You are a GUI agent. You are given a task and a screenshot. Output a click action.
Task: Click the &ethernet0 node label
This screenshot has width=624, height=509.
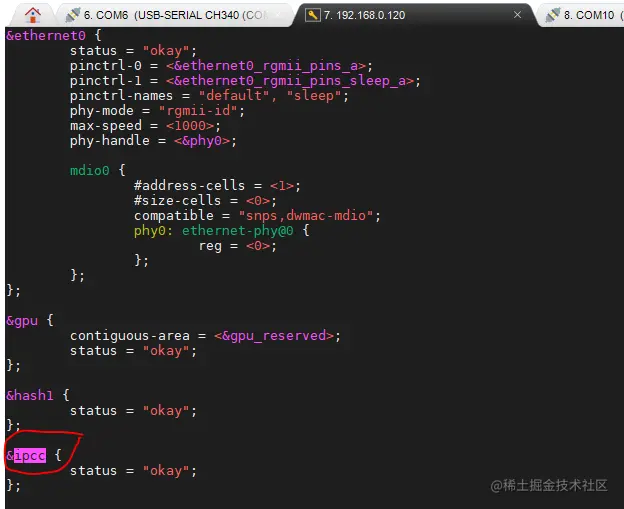click(46, 35)
